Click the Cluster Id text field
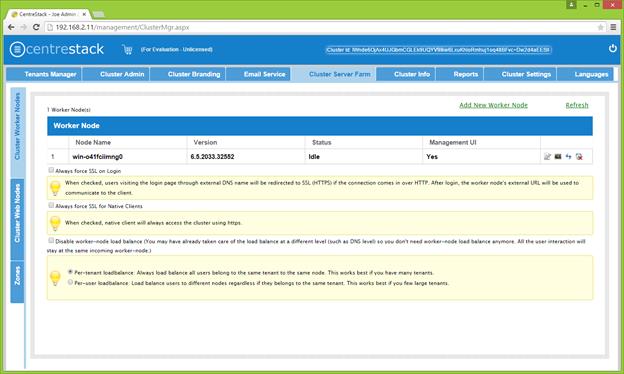 (x=439, y=50)
